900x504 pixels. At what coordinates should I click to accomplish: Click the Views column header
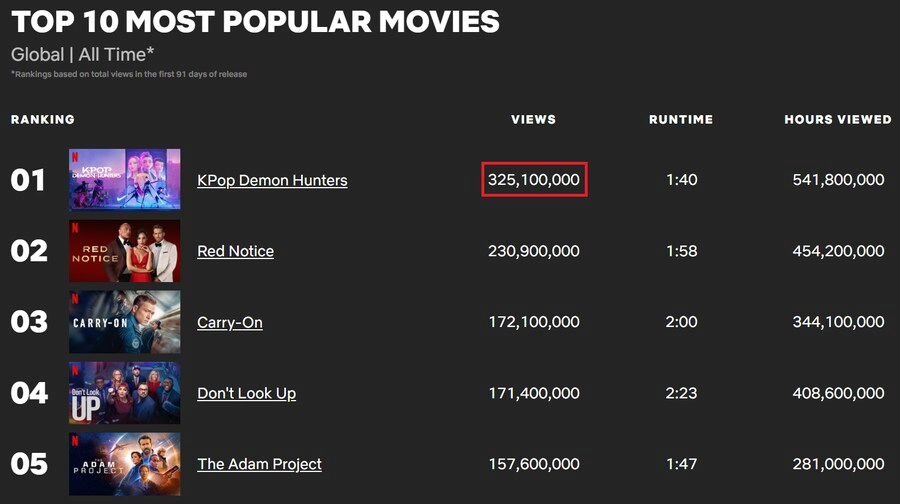click(x=533, y=119)
